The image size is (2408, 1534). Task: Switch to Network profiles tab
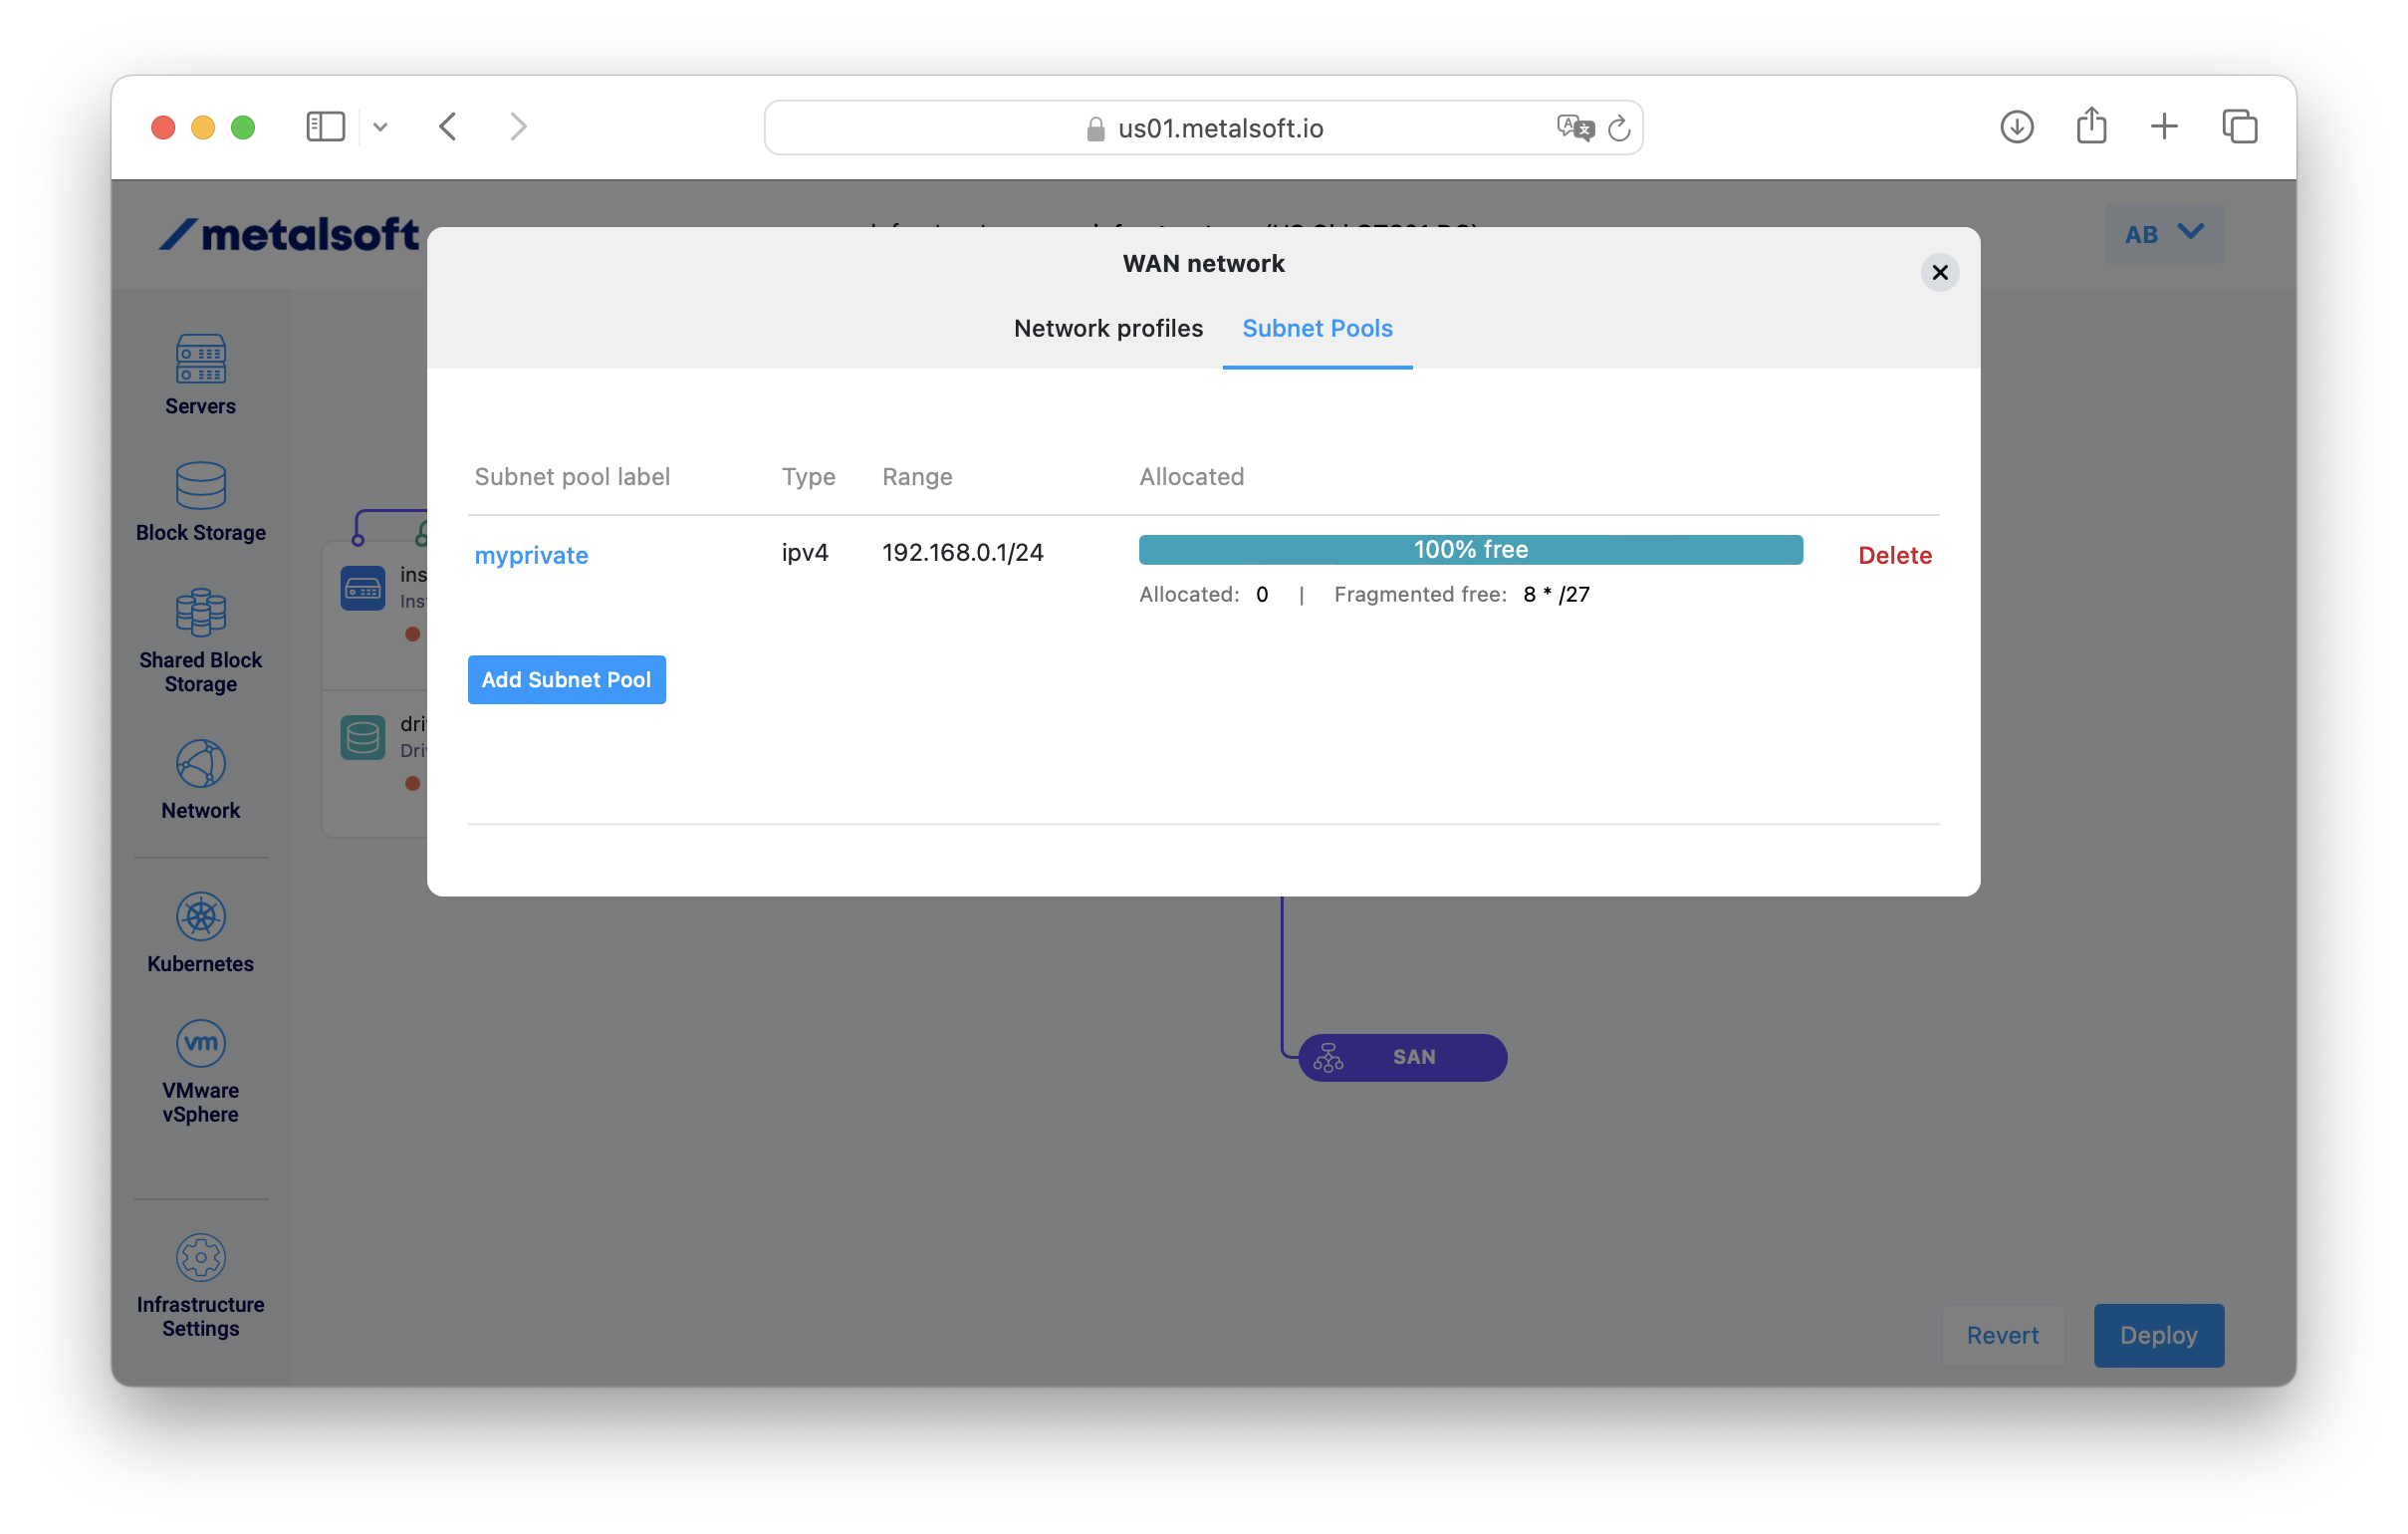1108,328
